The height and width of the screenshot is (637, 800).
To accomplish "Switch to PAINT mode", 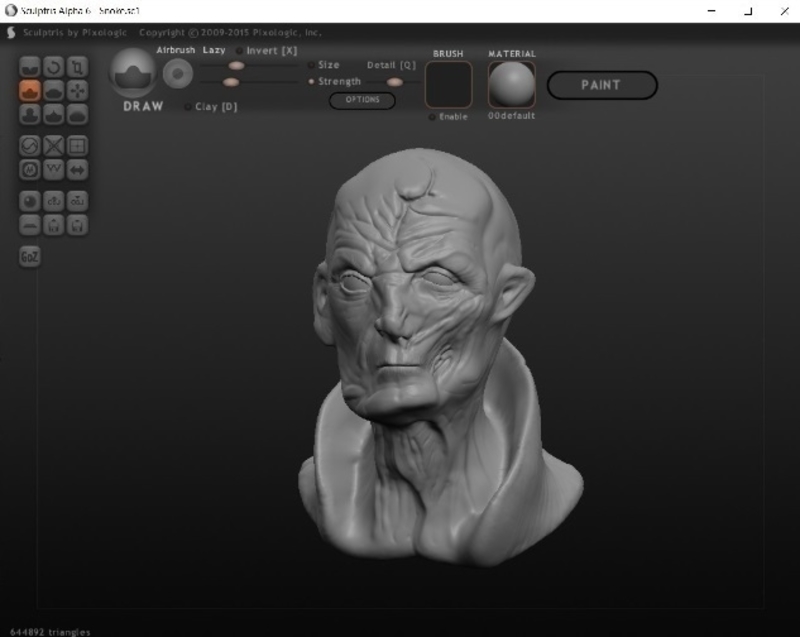I will pos(602,85).
